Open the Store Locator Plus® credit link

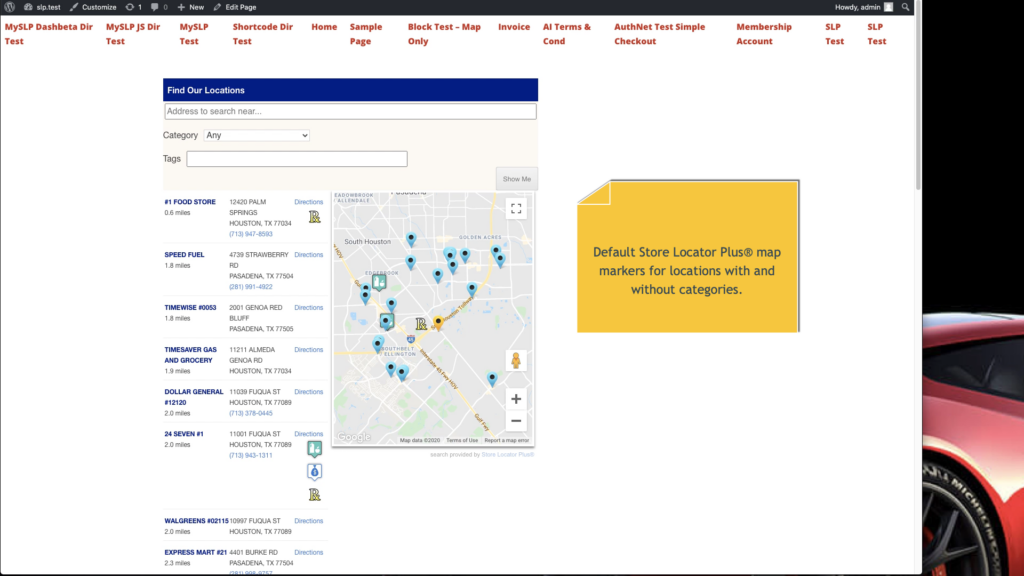pyautogui.click(x=507, y=455)
